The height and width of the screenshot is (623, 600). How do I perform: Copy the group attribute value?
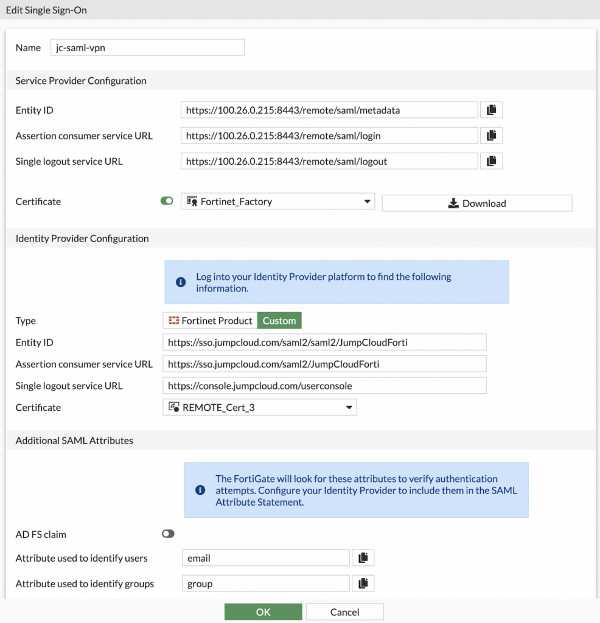pos(363,583)
